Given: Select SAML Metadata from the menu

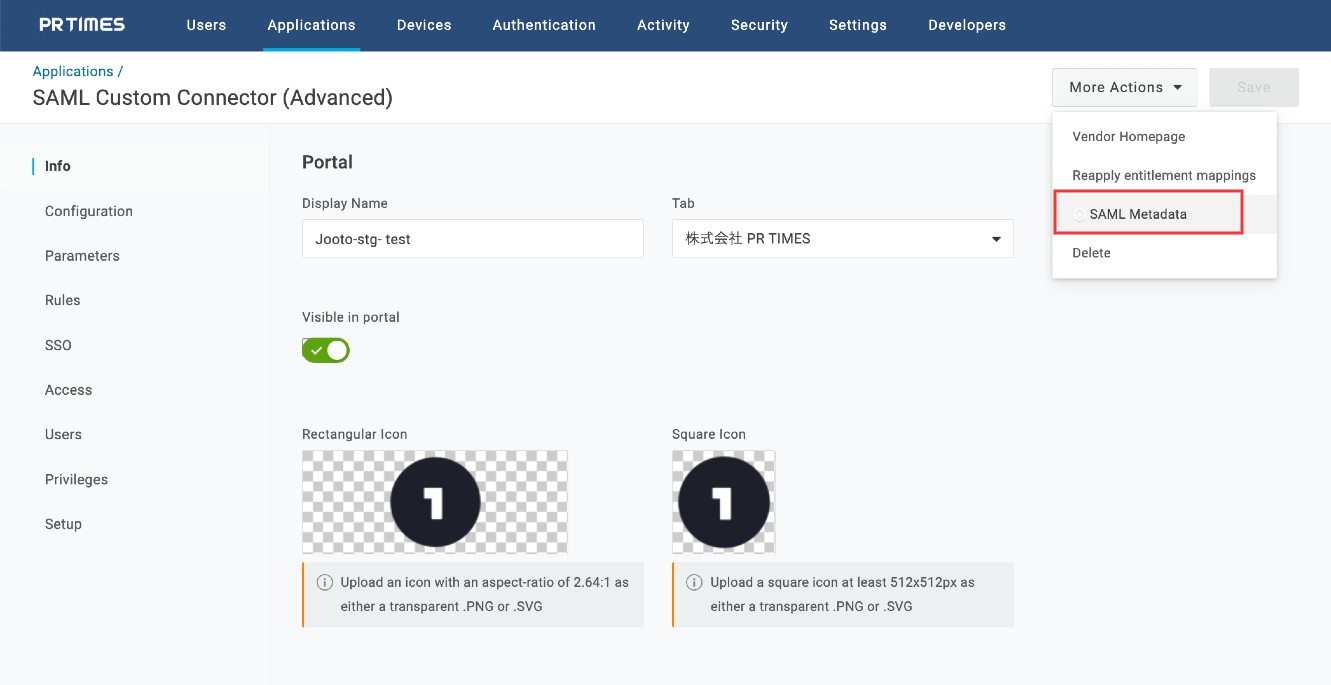Looking at the screenshot, I should [1138, 214].
